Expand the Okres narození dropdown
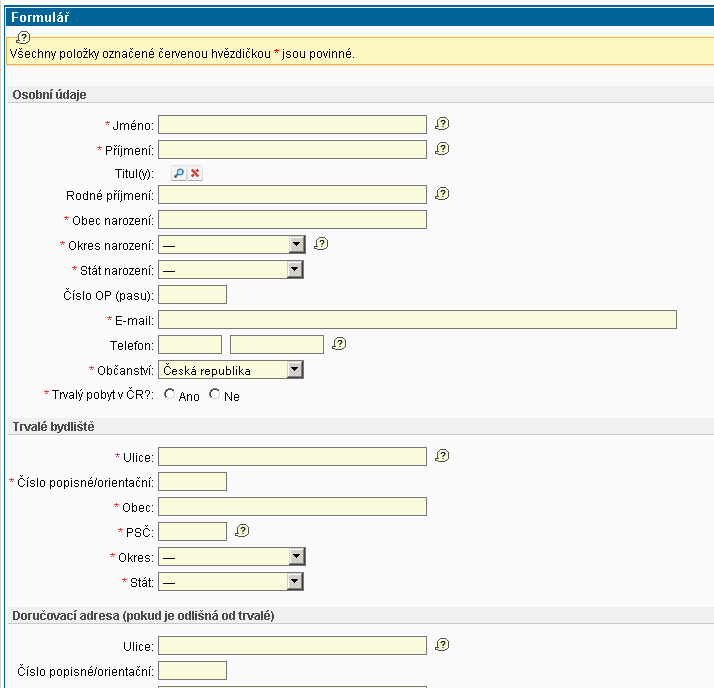Screen dimensions: 714x688 pyautogui.click(x=295, y=244)
